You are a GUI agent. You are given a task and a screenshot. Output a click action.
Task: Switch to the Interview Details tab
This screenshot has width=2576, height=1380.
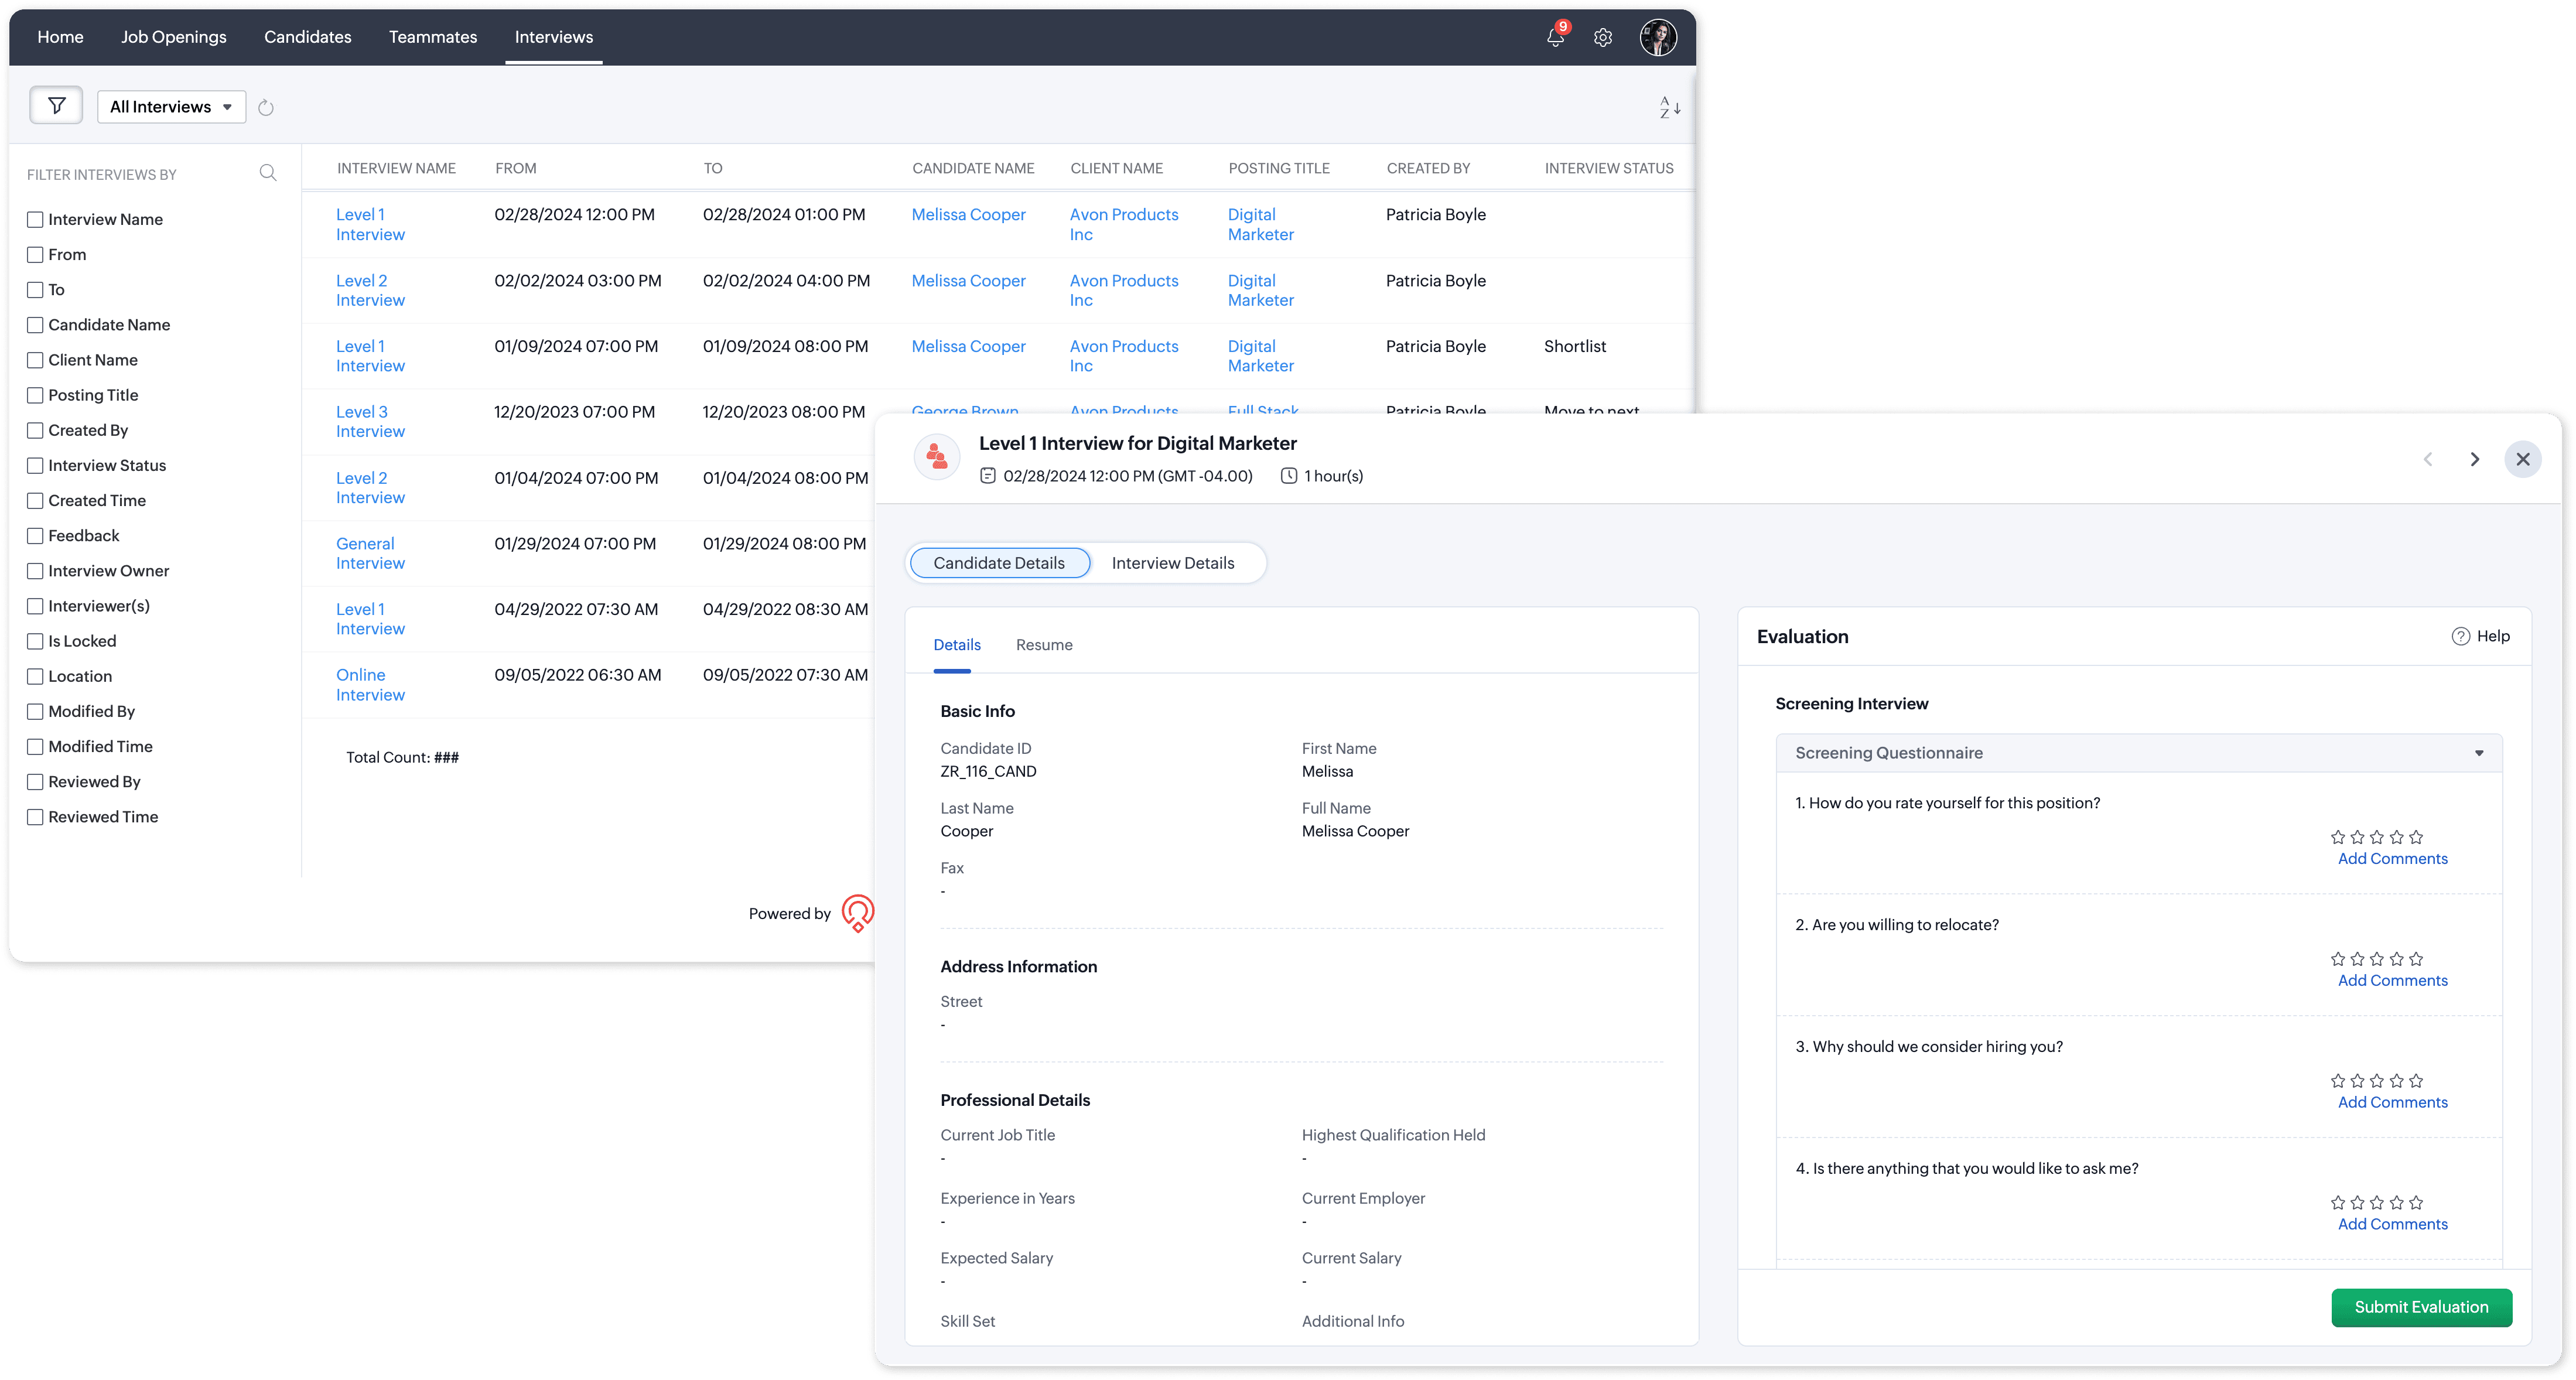click(1173, 563)
